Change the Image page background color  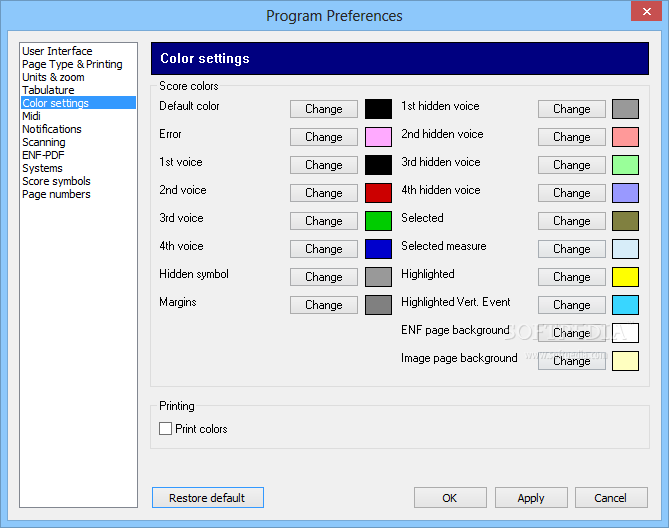[572, 361]
